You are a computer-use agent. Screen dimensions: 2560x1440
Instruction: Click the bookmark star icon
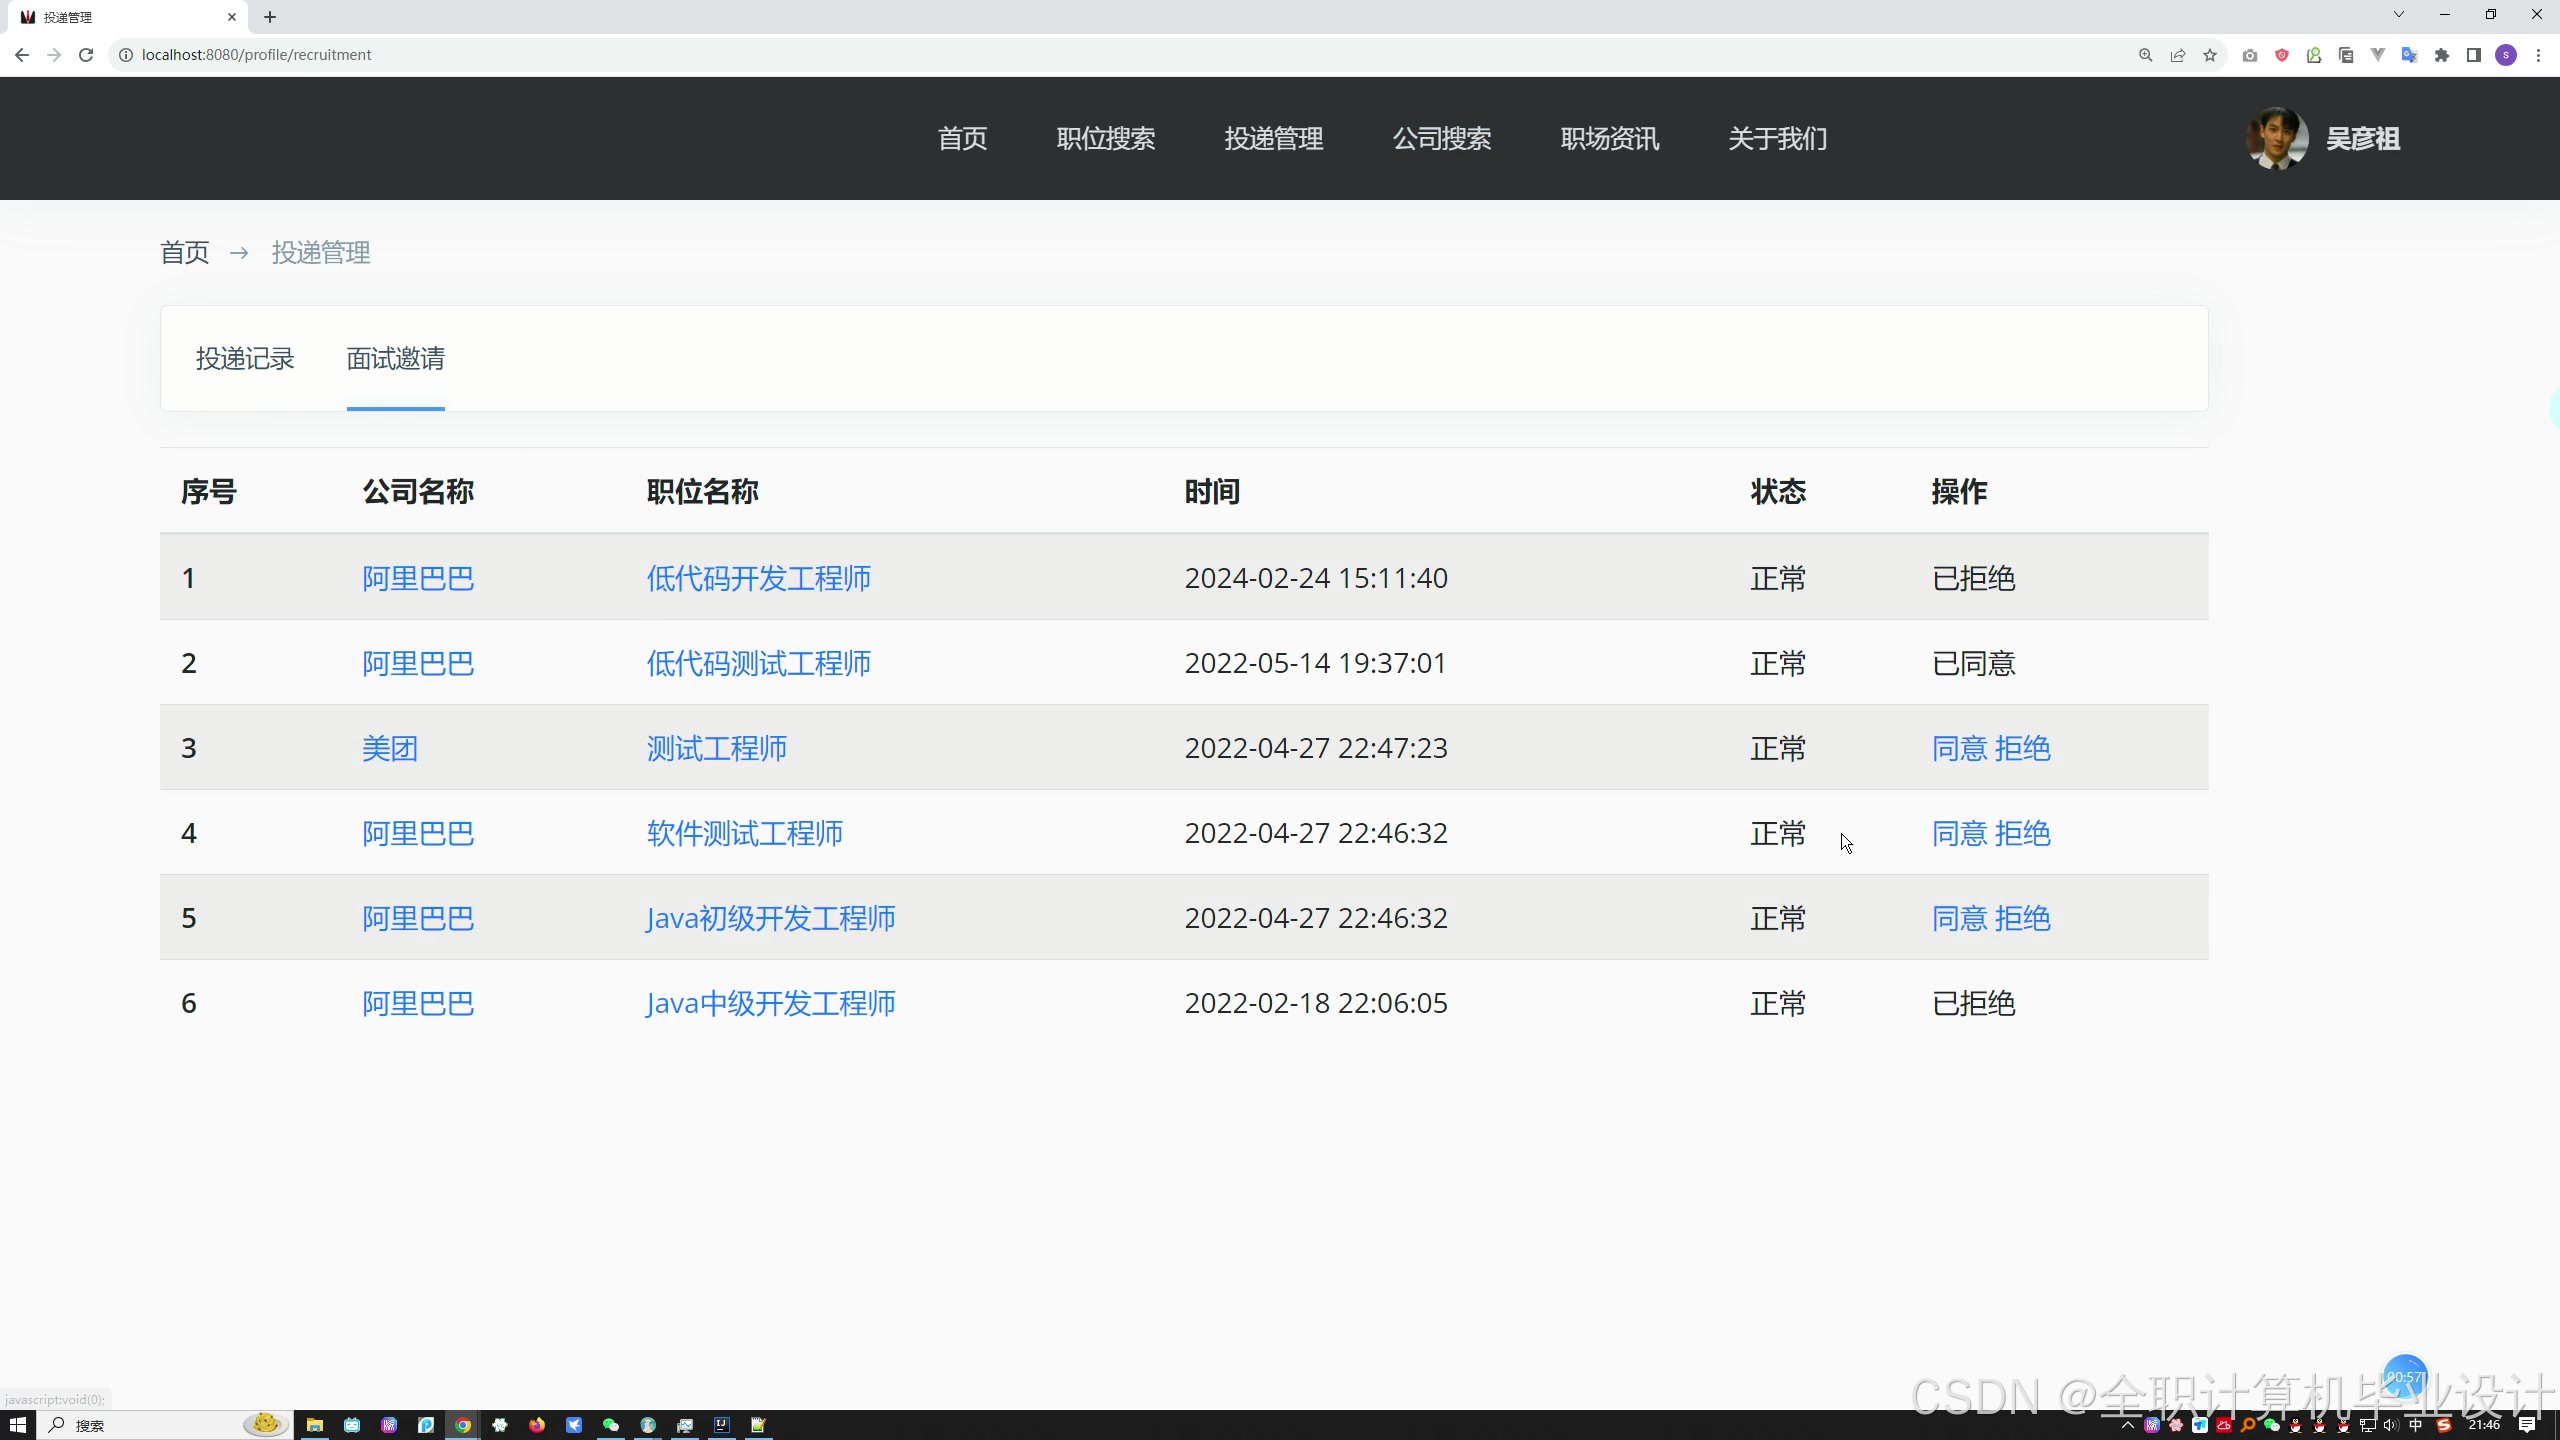click(2210, 55)
